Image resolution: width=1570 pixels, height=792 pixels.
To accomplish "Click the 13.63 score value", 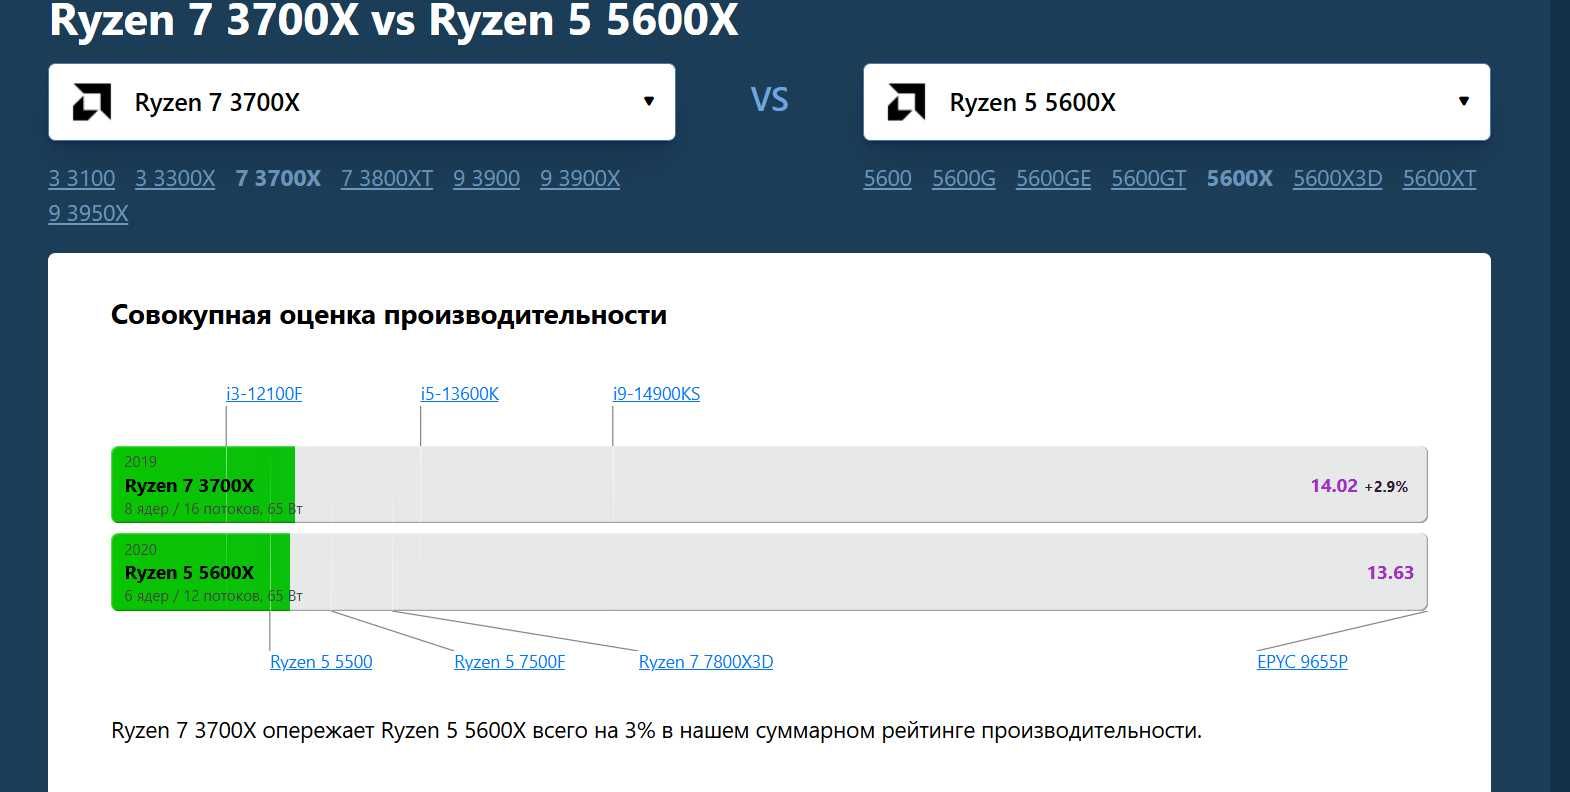I will pos(1390,573).
